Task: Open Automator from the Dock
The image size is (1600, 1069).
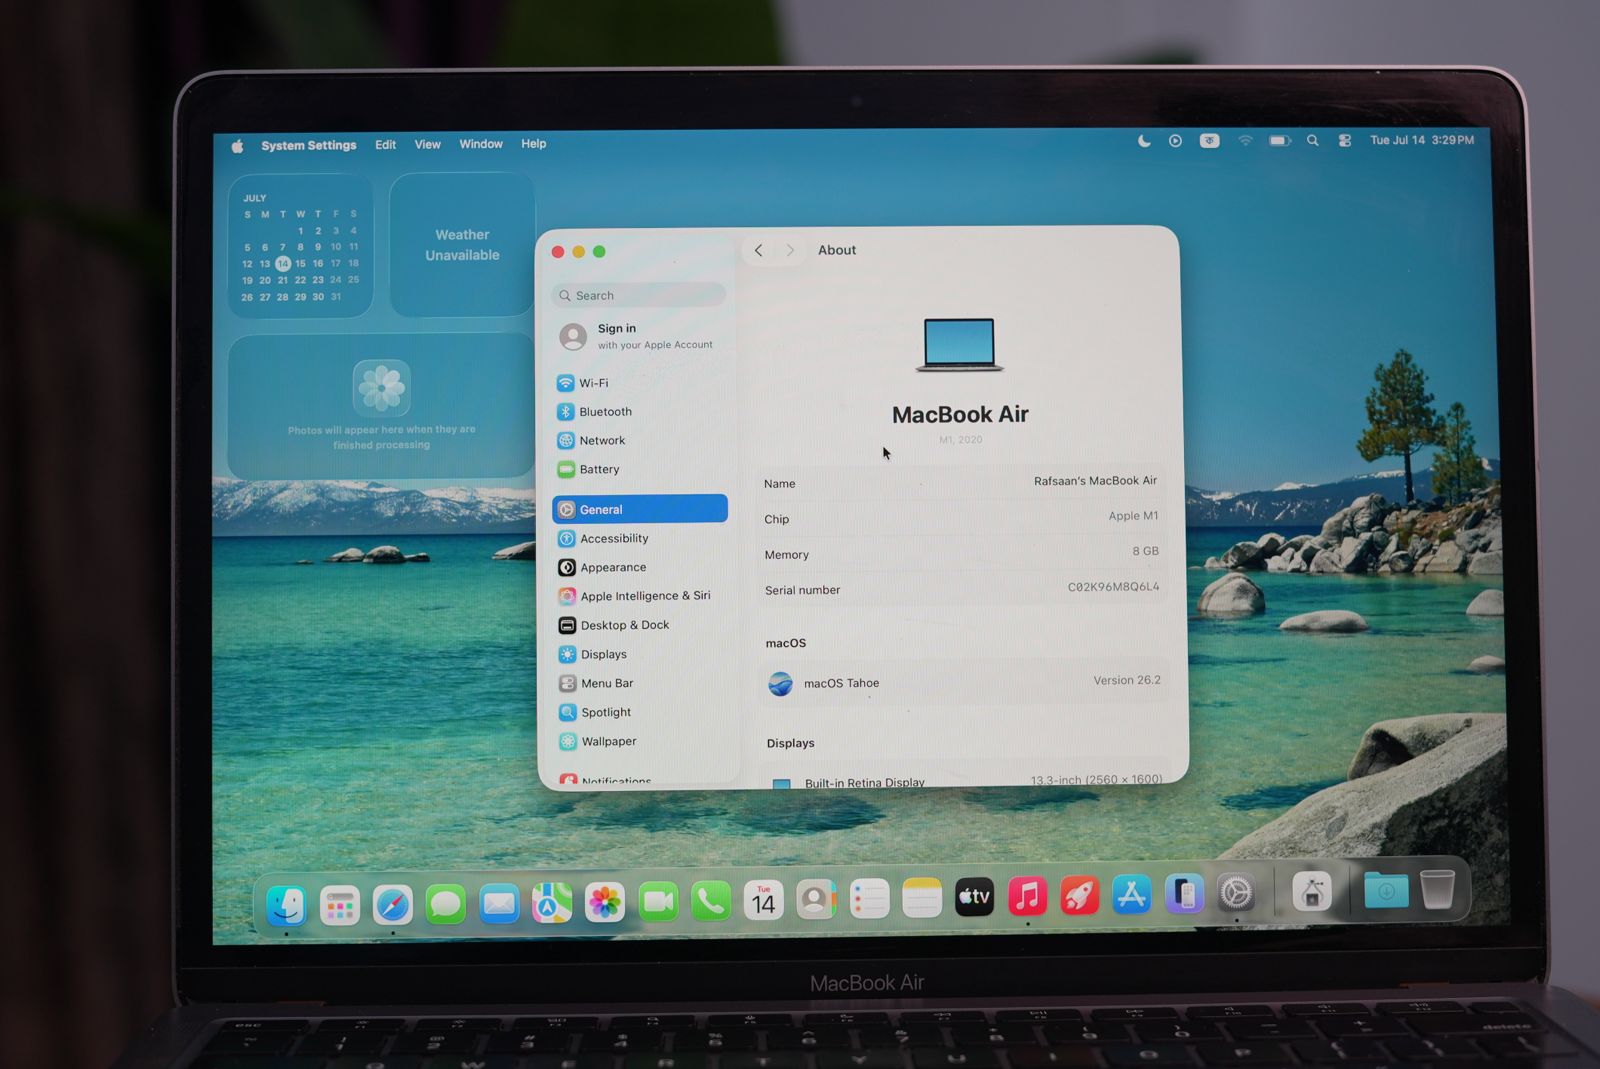Action: click(x=1312, y=891)
